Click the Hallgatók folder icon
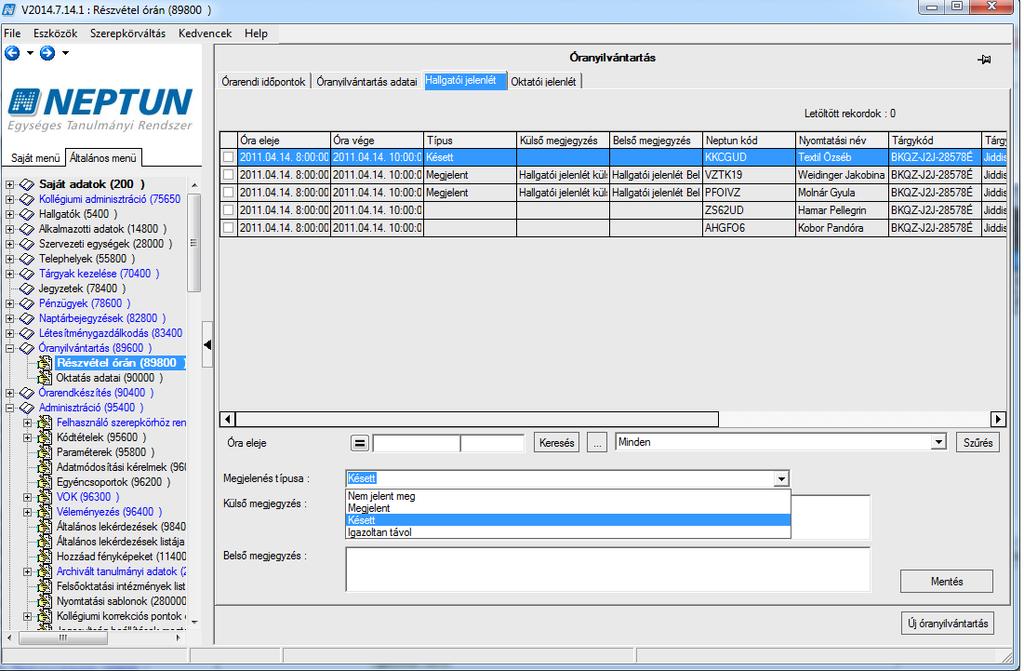 click(27, 214)
